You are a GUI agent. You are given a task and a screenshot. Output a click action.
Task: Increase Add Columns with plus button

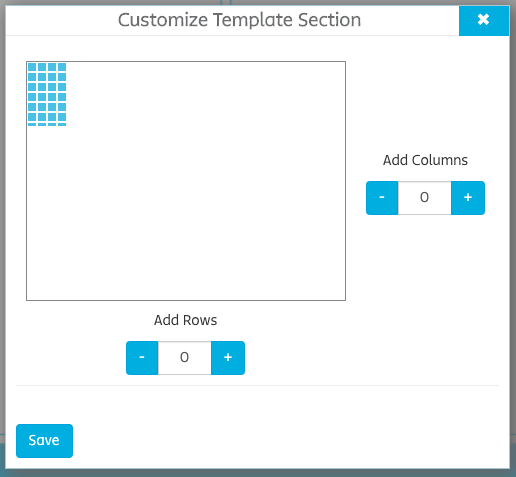tap(468, 198)
